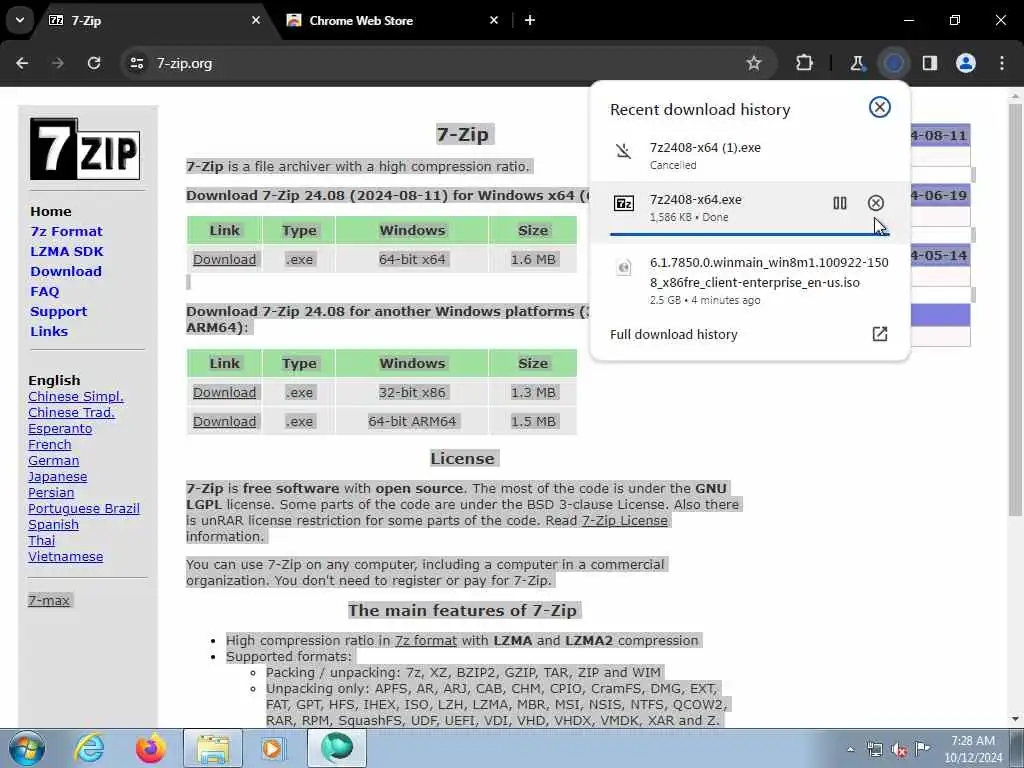Reload the 7-zip.org page
This screenshot has height=768, width=1024.
point(94,63)
